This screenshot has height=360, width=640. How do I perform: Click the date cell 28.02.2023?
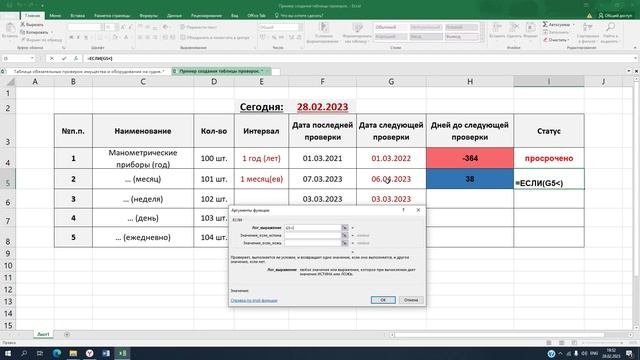[x=322, y=107]
